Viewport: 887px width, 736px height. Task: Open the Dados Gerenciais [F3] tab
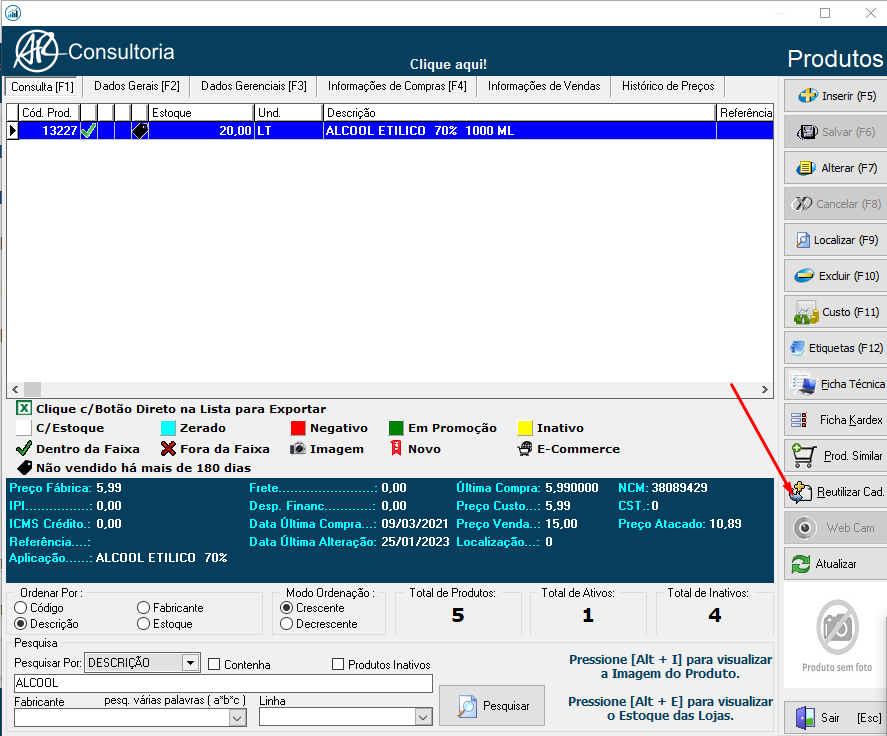pyautogui.click(x=254, y=86)
